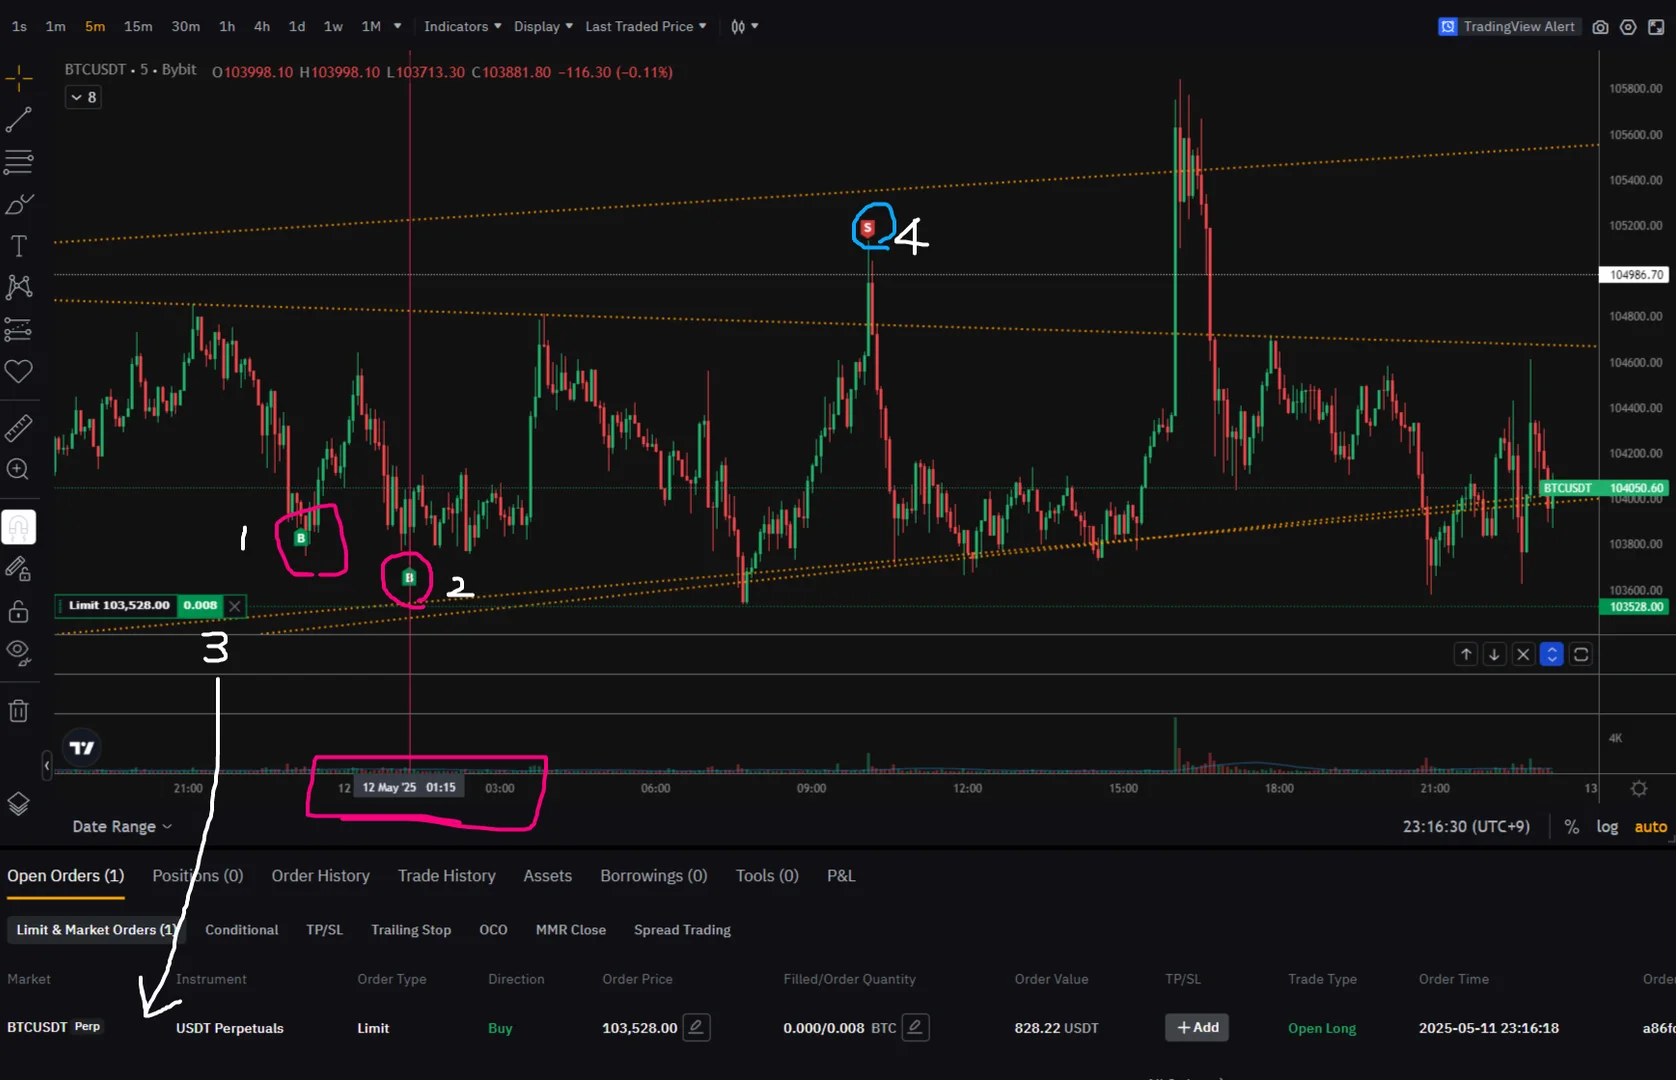1676x1080 pixels.
Task: Toggle hide all drawings eye icon
Action: [19, 653]
